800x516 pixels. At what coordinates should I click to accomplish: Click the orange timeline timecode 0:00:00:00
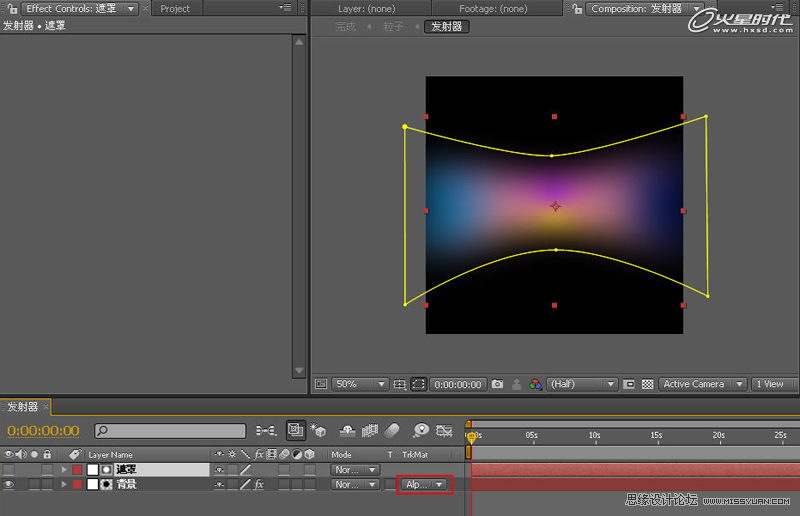pyautogui.click(x=43, y=431)
